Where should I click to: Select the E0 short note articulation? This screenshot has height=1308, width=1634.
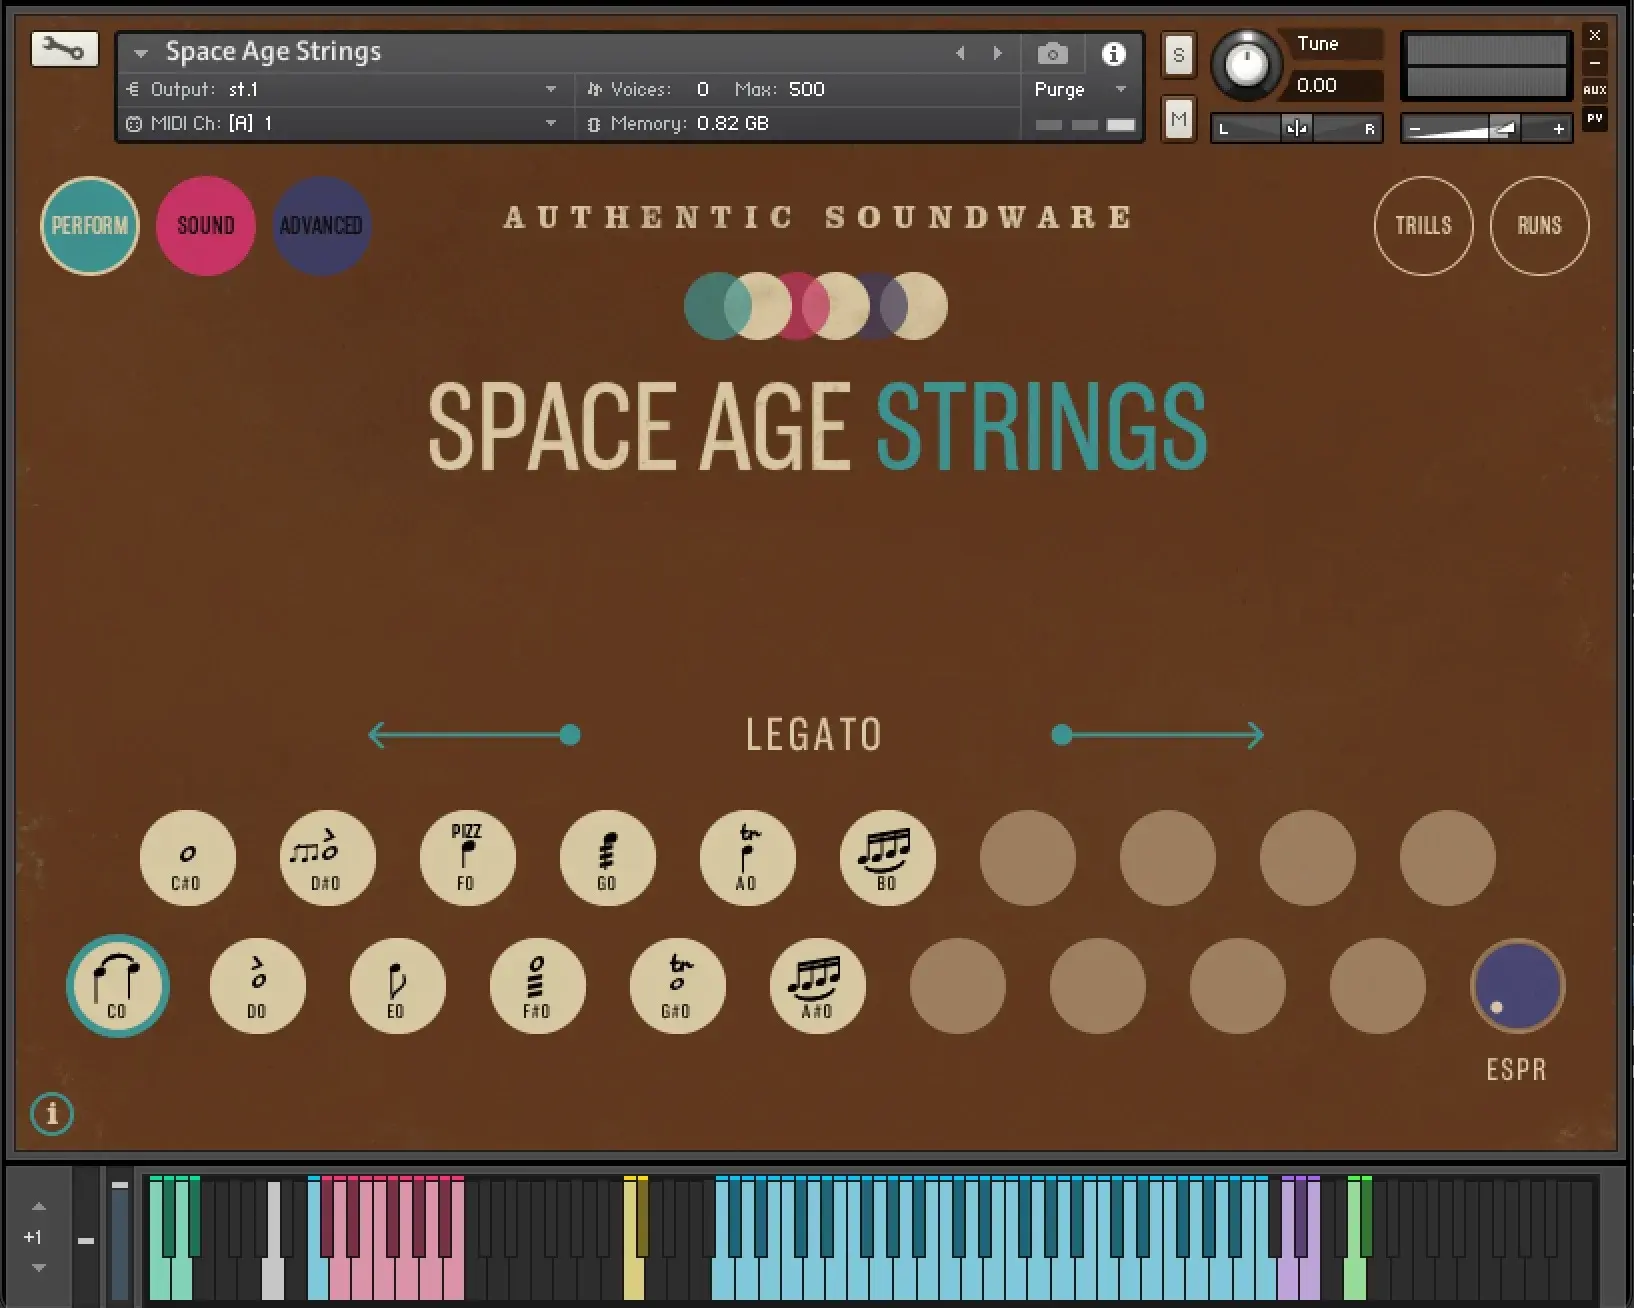397,986
